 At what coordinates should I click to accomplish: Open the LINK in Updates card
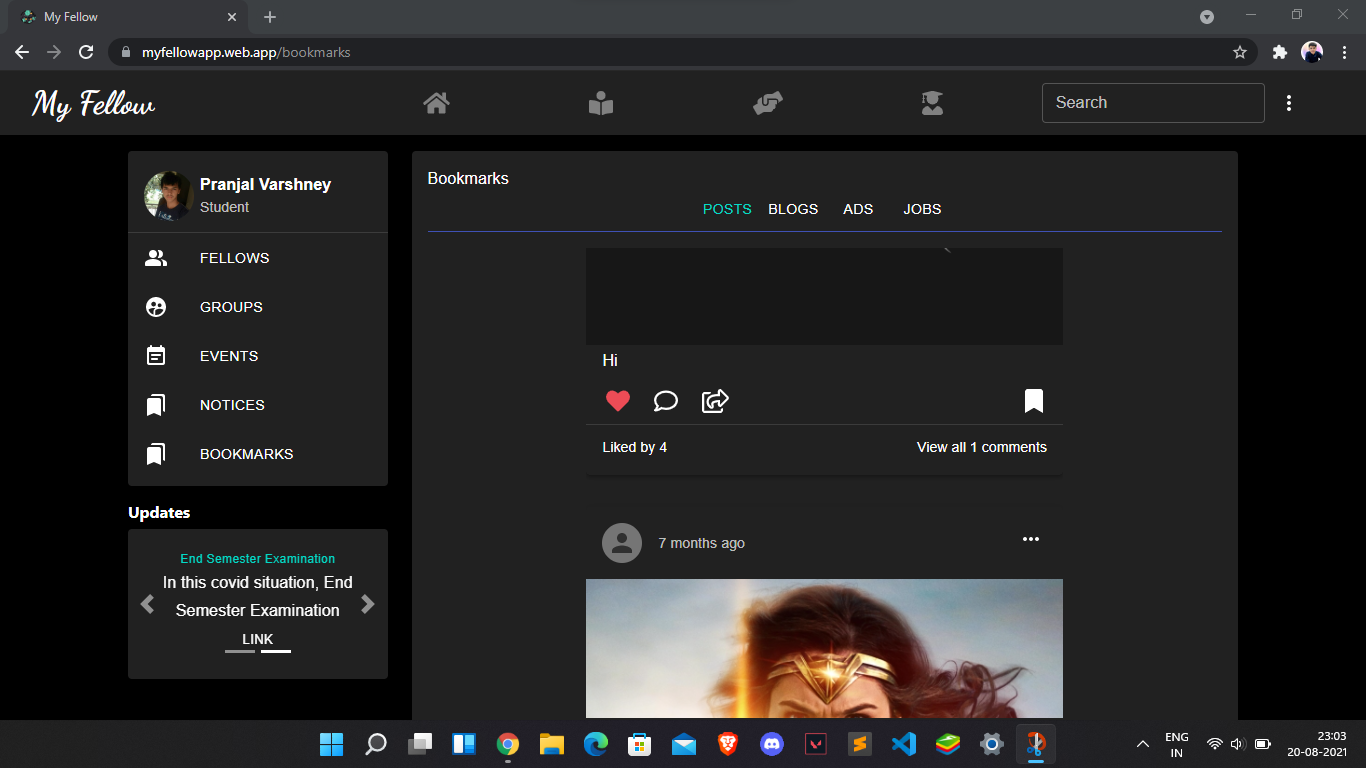tap(258, 639)
